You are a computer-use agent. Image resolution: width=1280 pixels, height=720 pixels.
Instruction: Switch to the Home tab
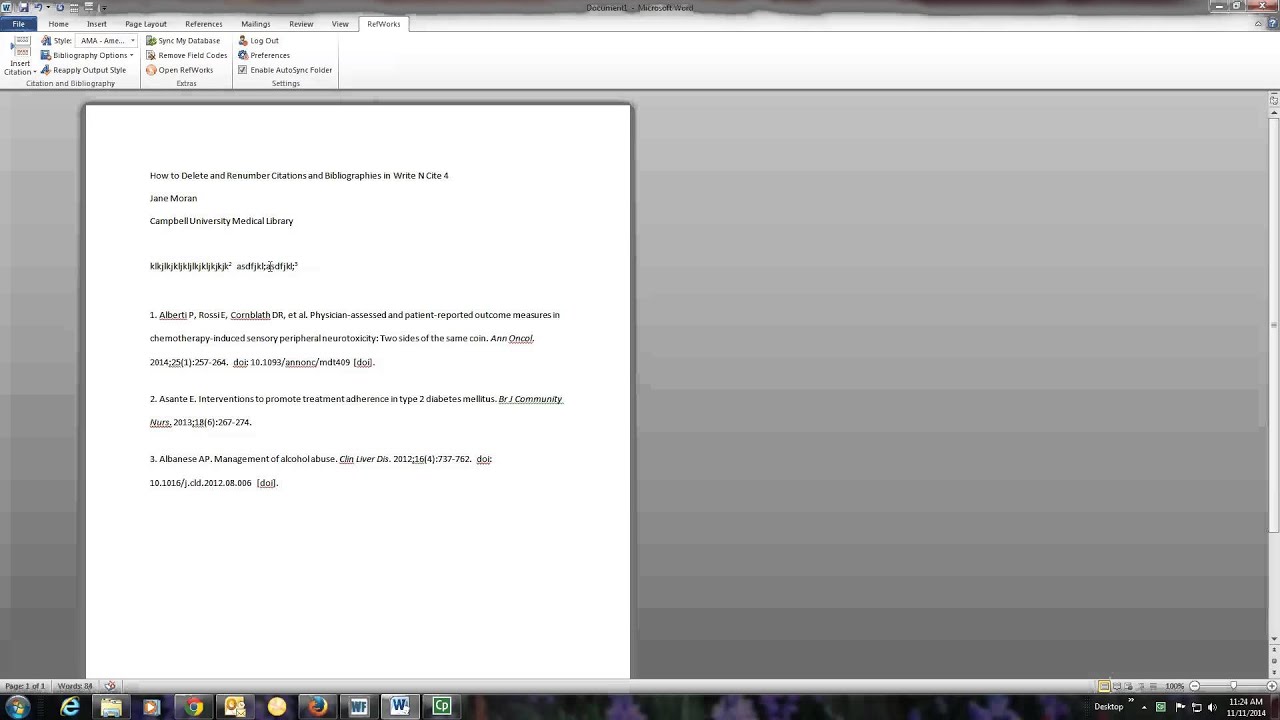[x=59, y=24]
